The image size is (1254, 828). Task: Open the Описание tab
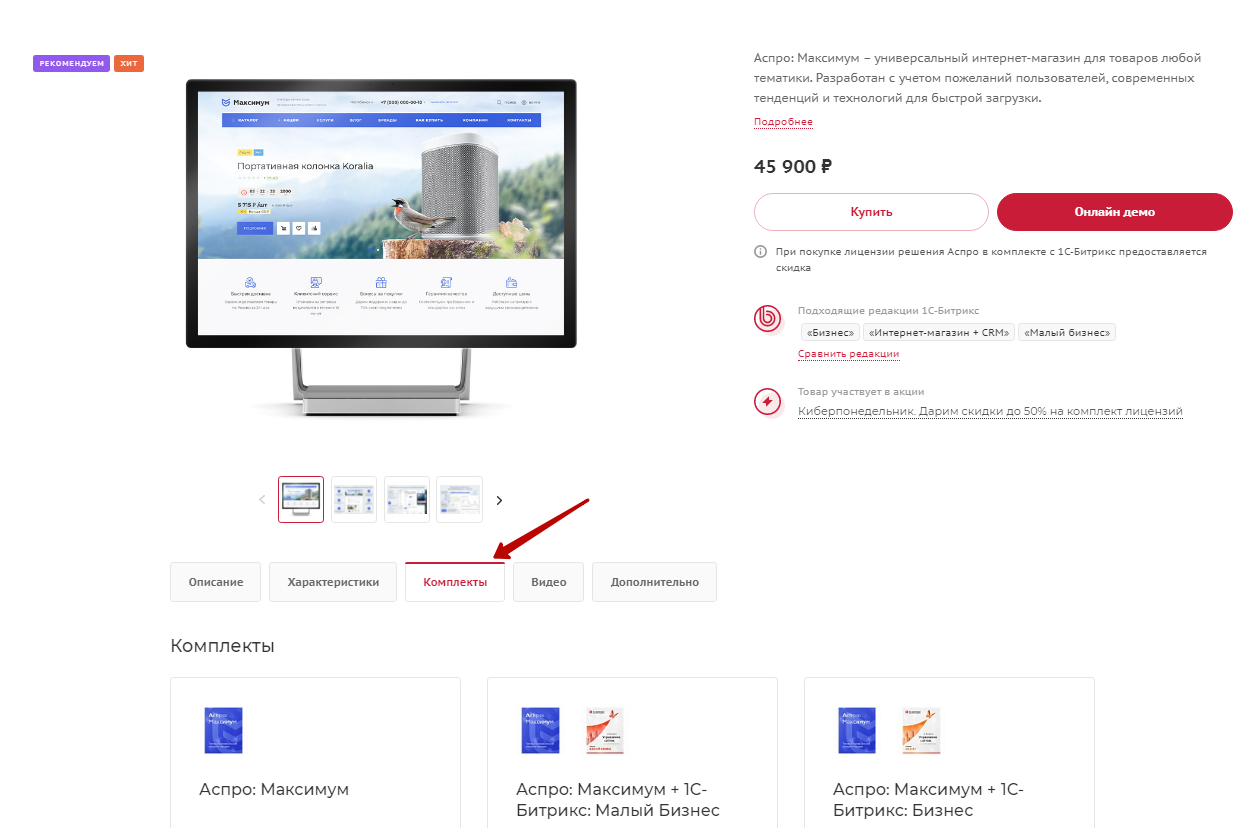coord(215,582)
